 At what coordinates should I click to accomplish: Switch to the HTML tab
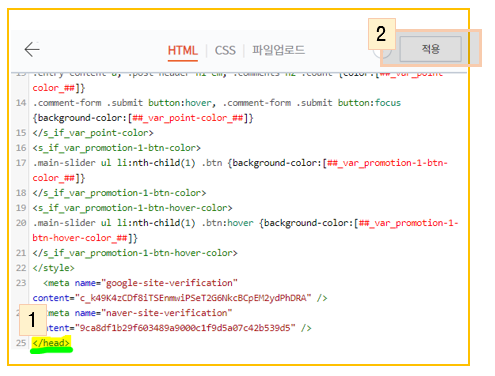(183, 51)
